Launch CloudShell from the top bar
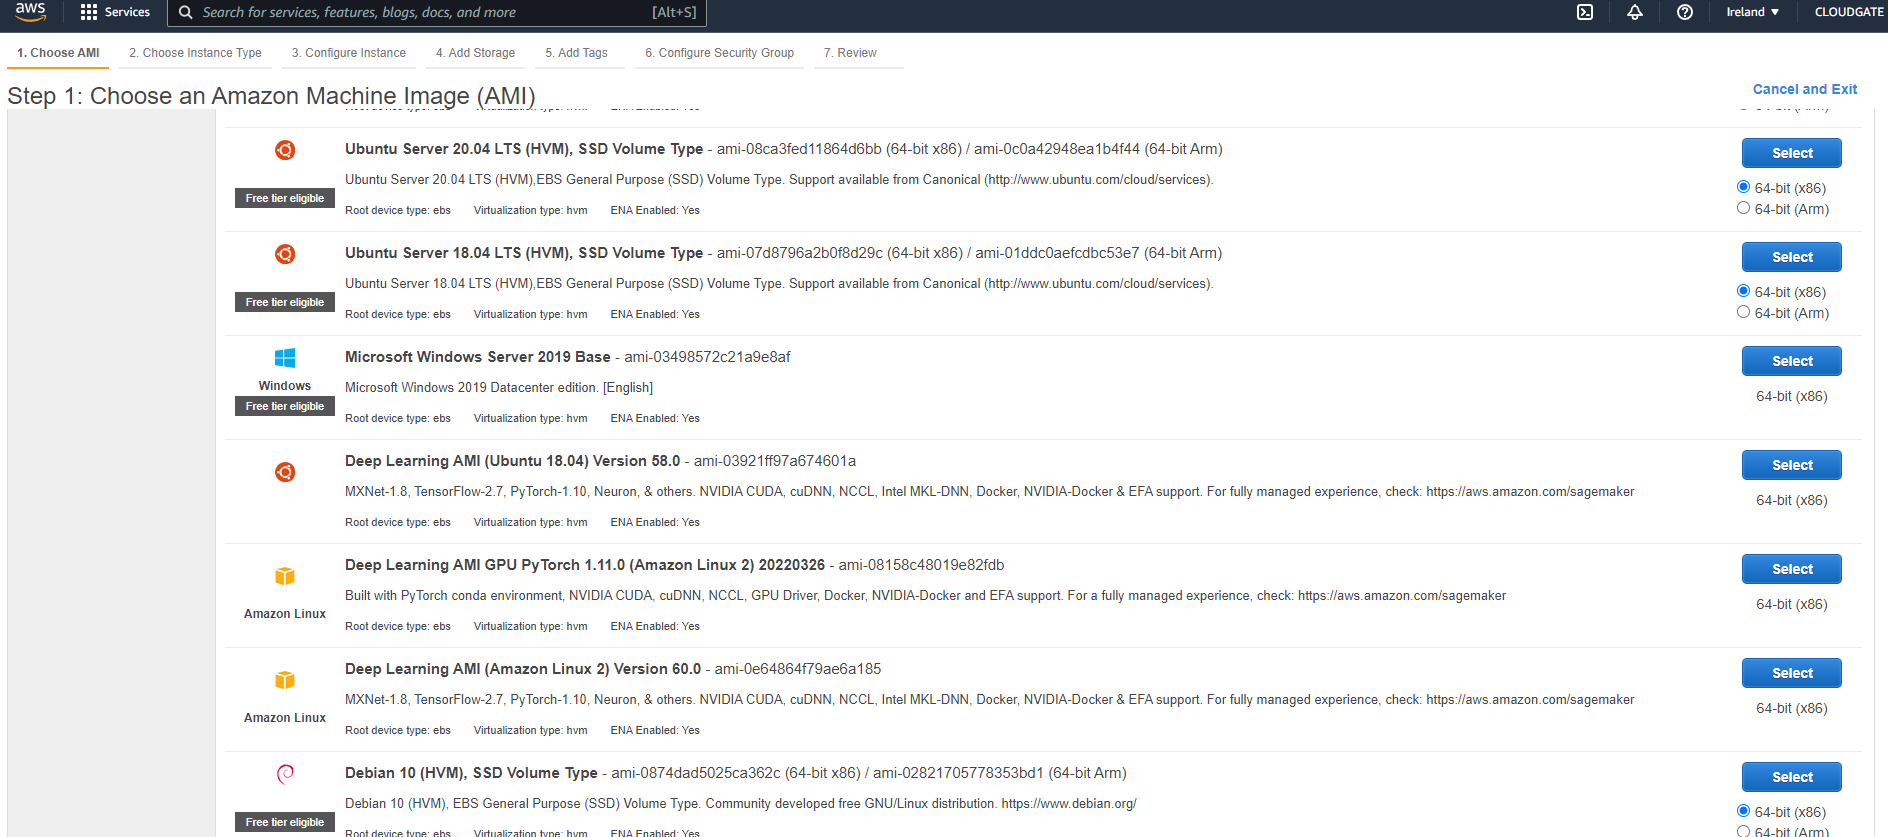The height and width of the screenshot is (837, 1888). pos(1585,12)
